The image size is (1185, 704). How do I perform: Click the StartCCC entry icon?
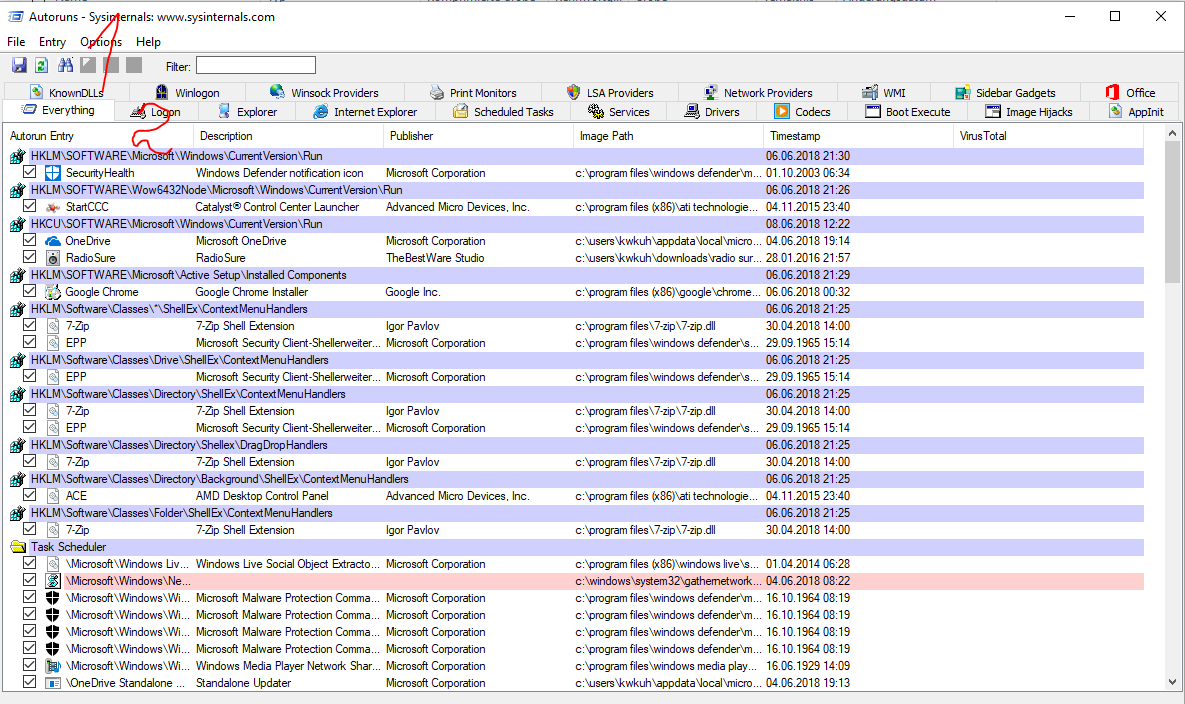(x=53, y=207)
